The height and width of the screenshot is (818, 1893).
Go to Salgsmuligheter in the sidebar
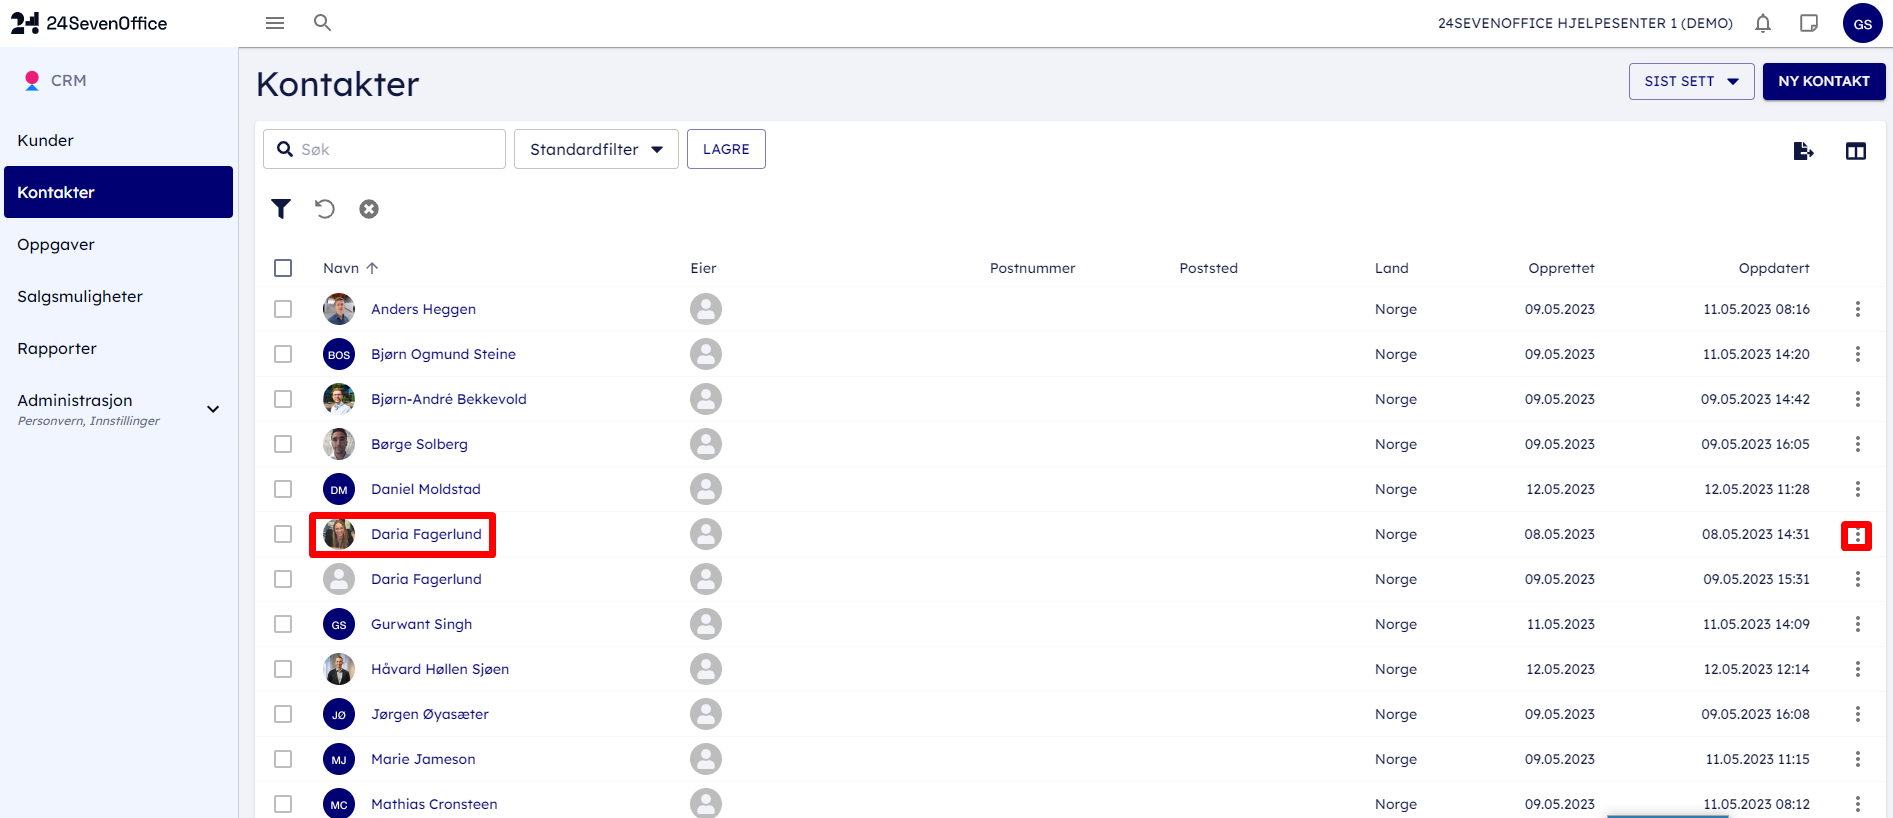click(80, 296)
